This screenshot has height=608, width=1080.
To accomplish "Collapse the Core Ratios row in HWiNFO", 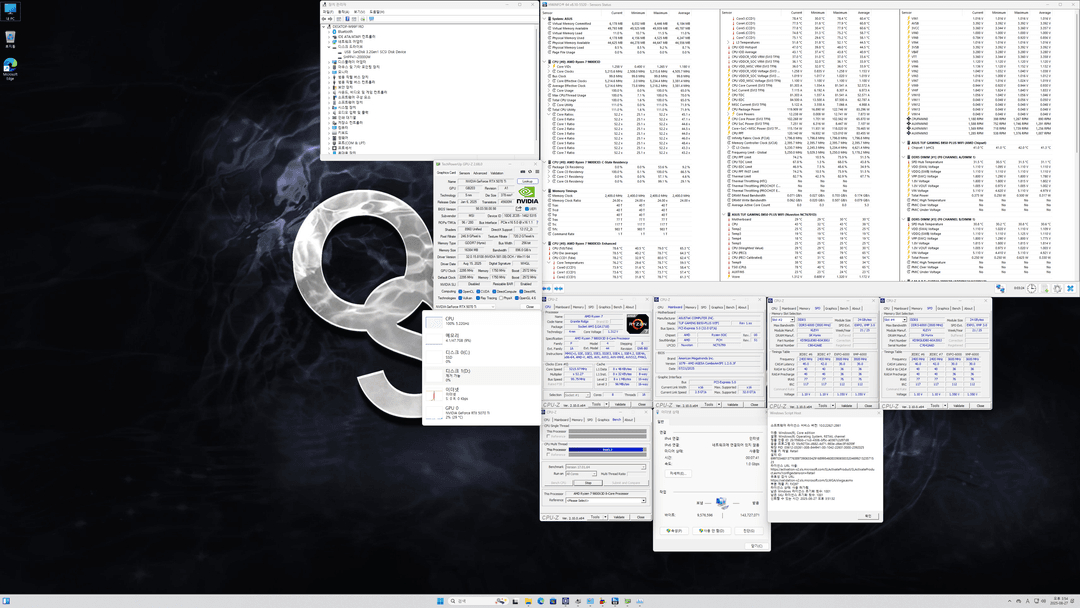I will 548,114.
